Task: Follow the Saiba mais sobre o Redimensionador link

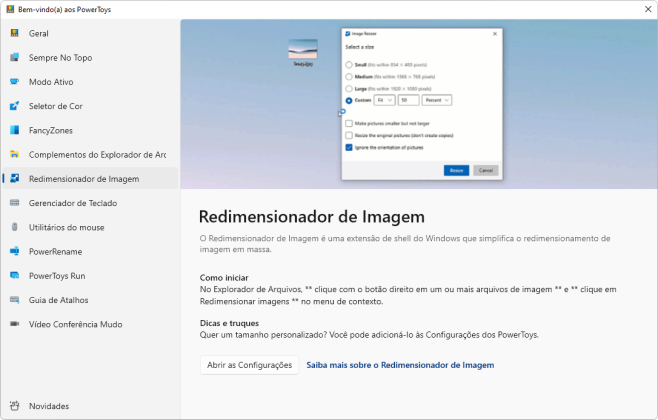Action: 400,365
